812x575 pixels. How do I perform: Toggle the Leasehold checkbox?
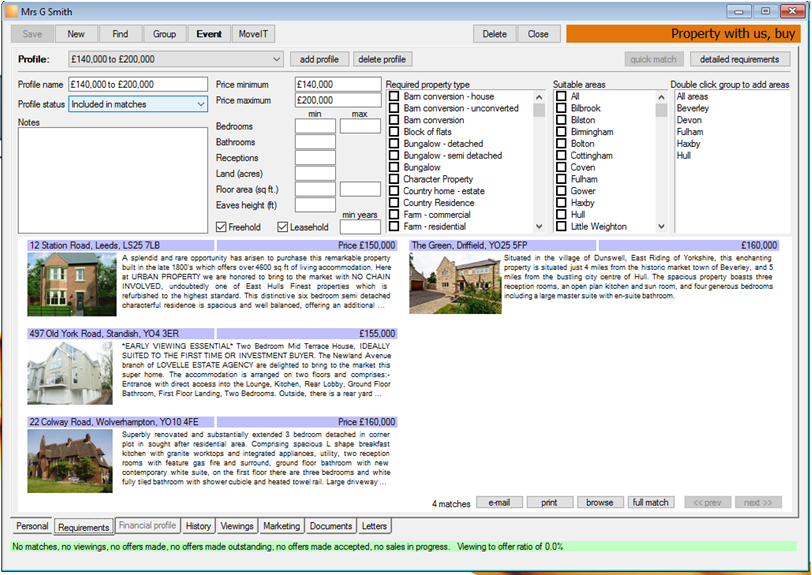282,227
